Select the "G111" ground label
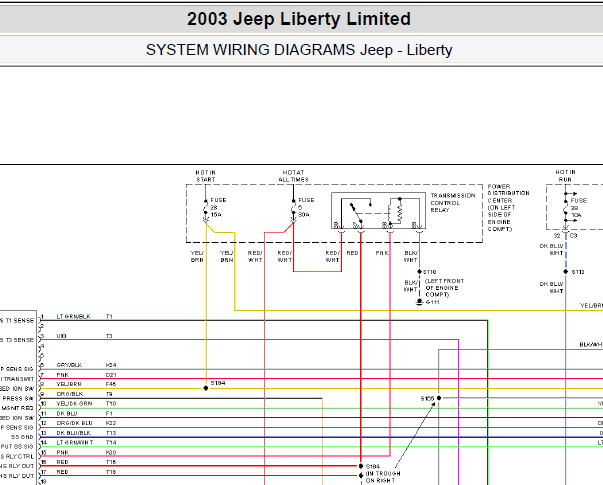 pos(432,302)
